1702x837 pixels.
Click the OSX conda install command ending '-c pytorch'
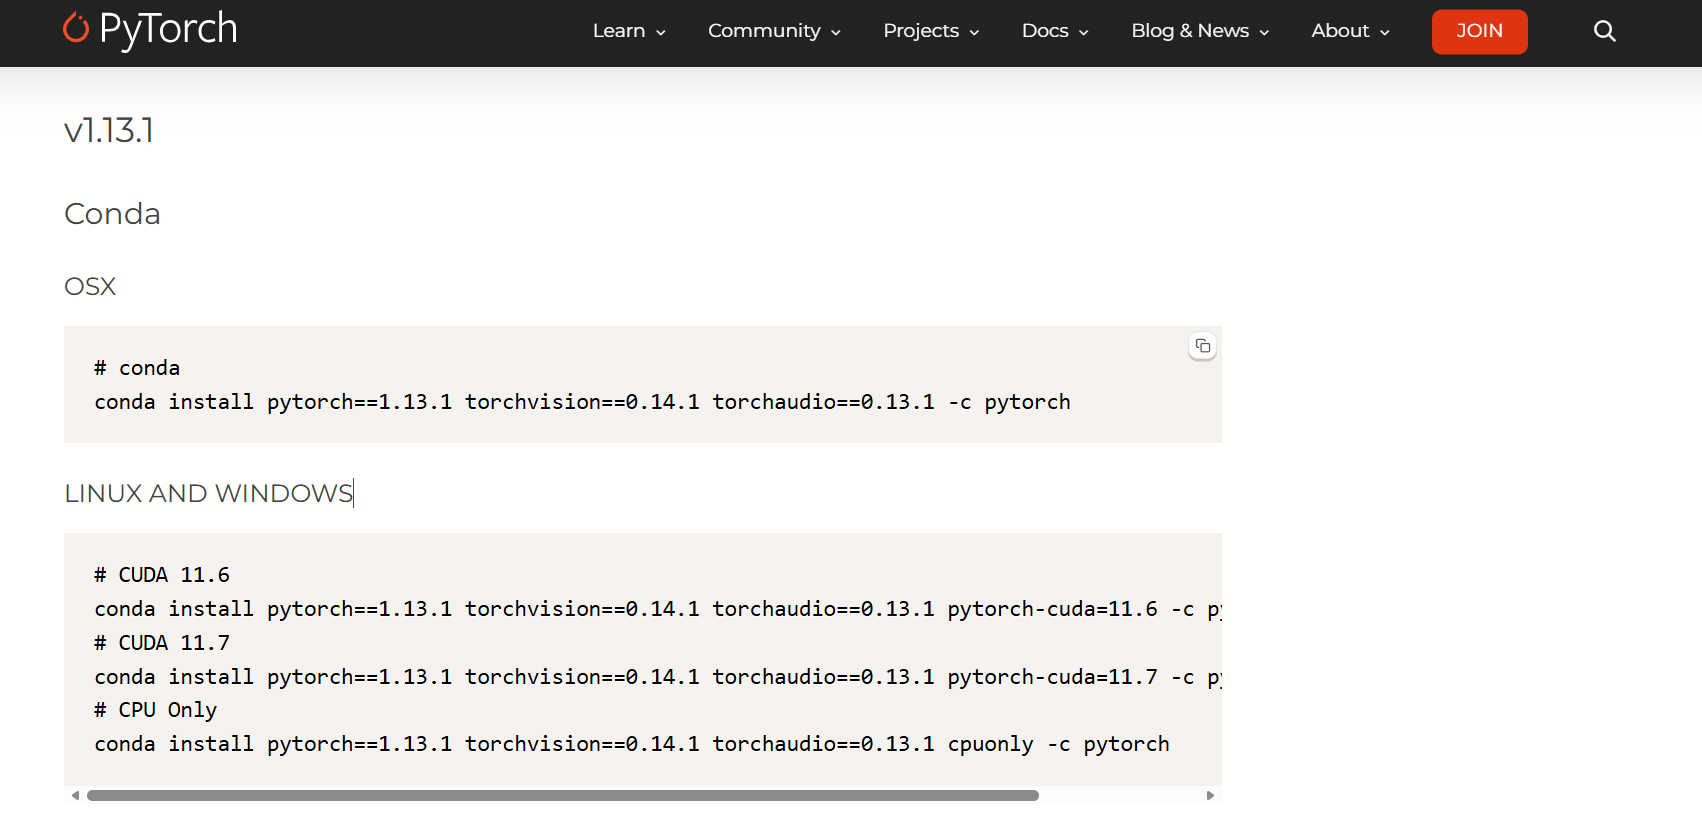pyautogui.click(x=582, y=402)
